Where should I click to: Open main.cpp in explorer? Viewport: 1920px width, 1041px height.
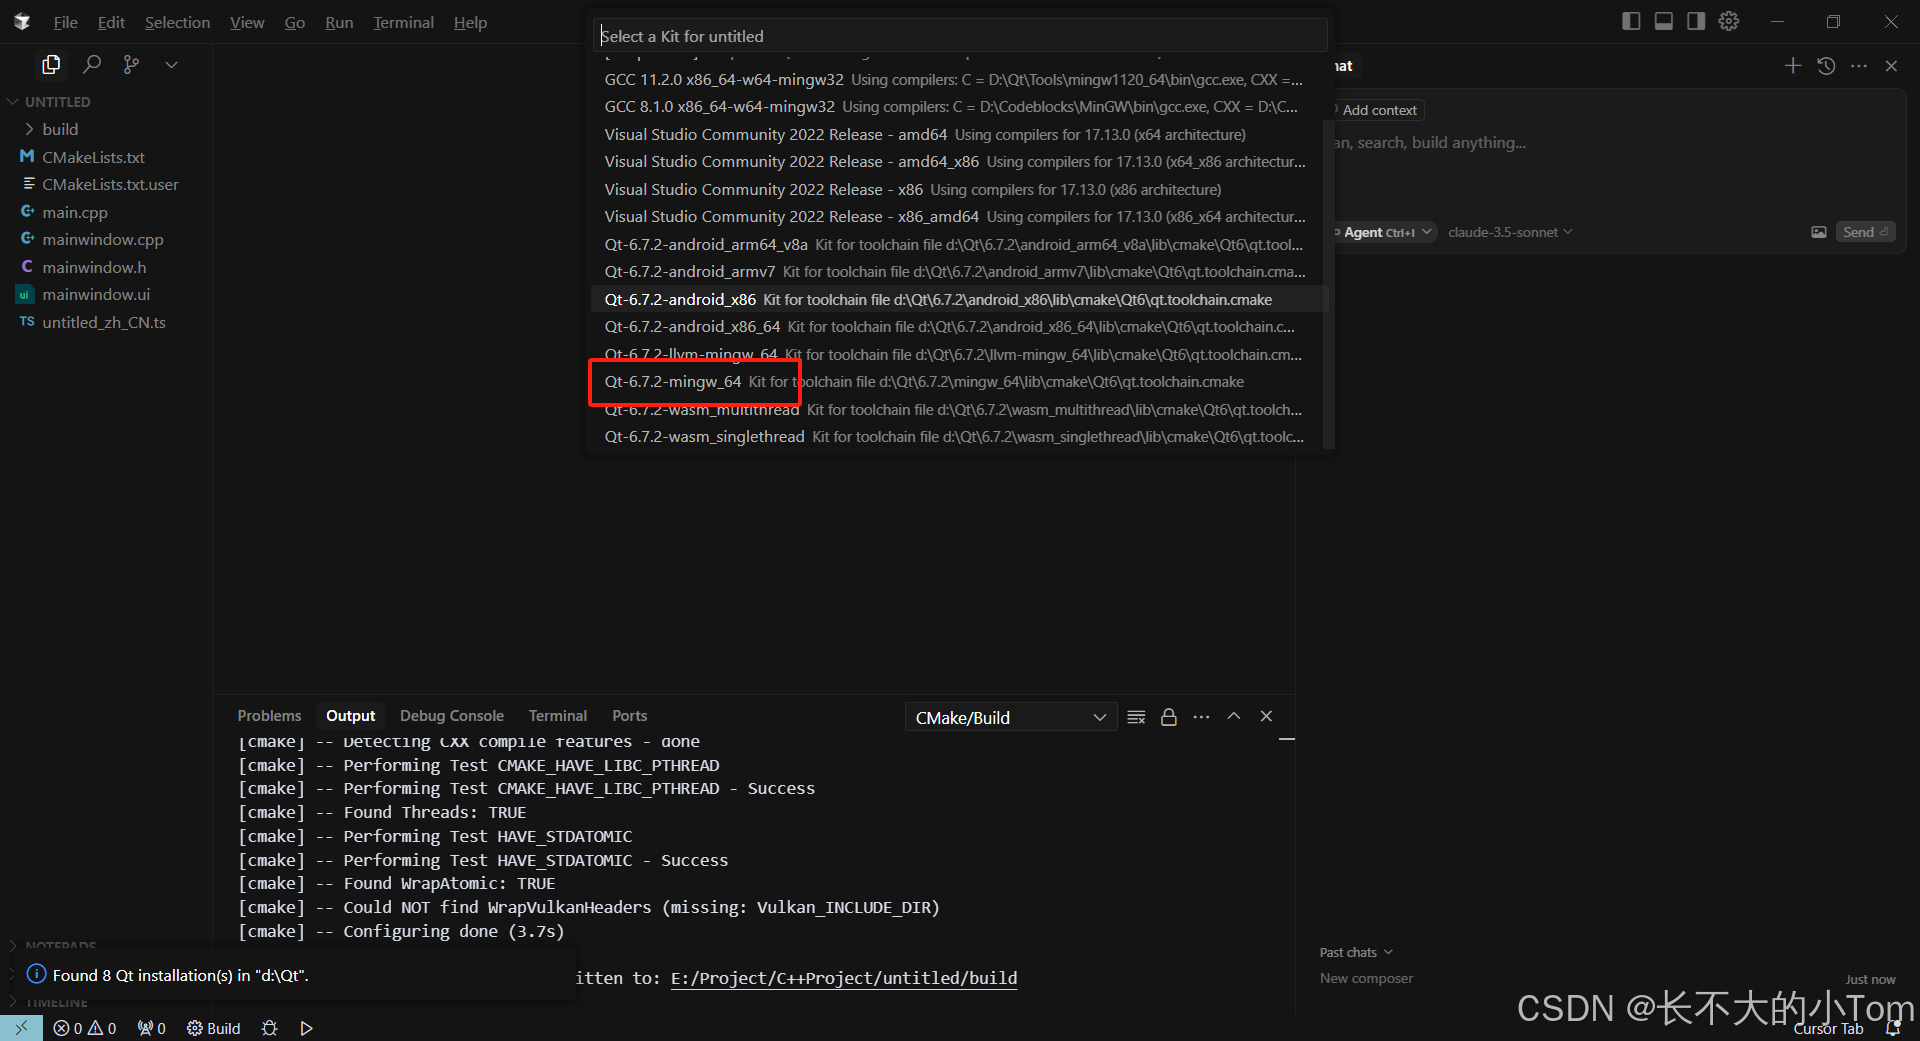pos(106,212)
